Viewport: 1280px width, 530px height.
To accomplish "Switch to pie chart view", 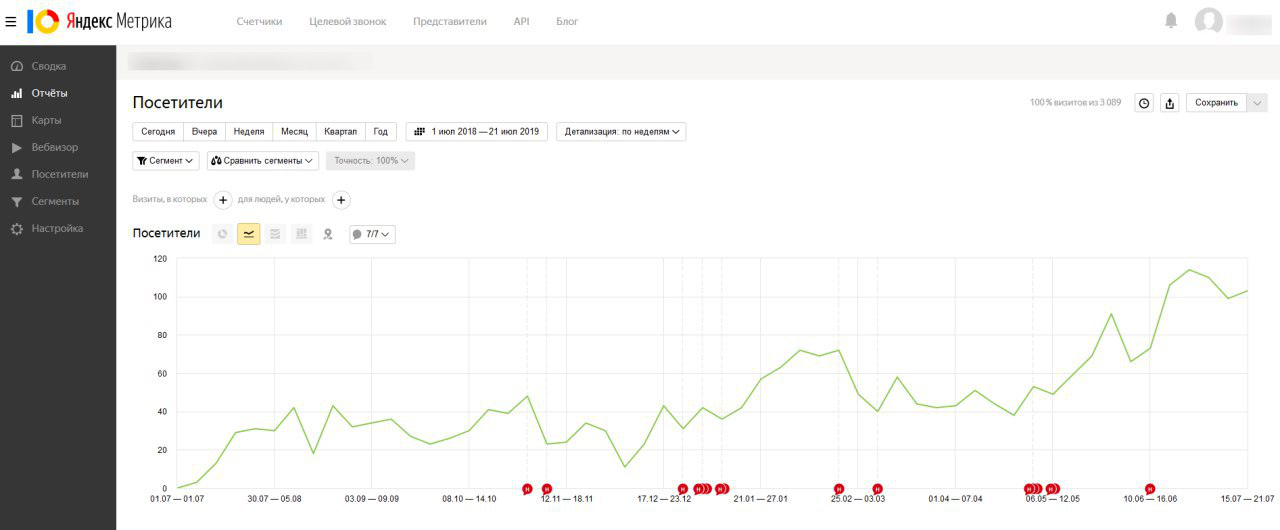I will coord(222,234).
